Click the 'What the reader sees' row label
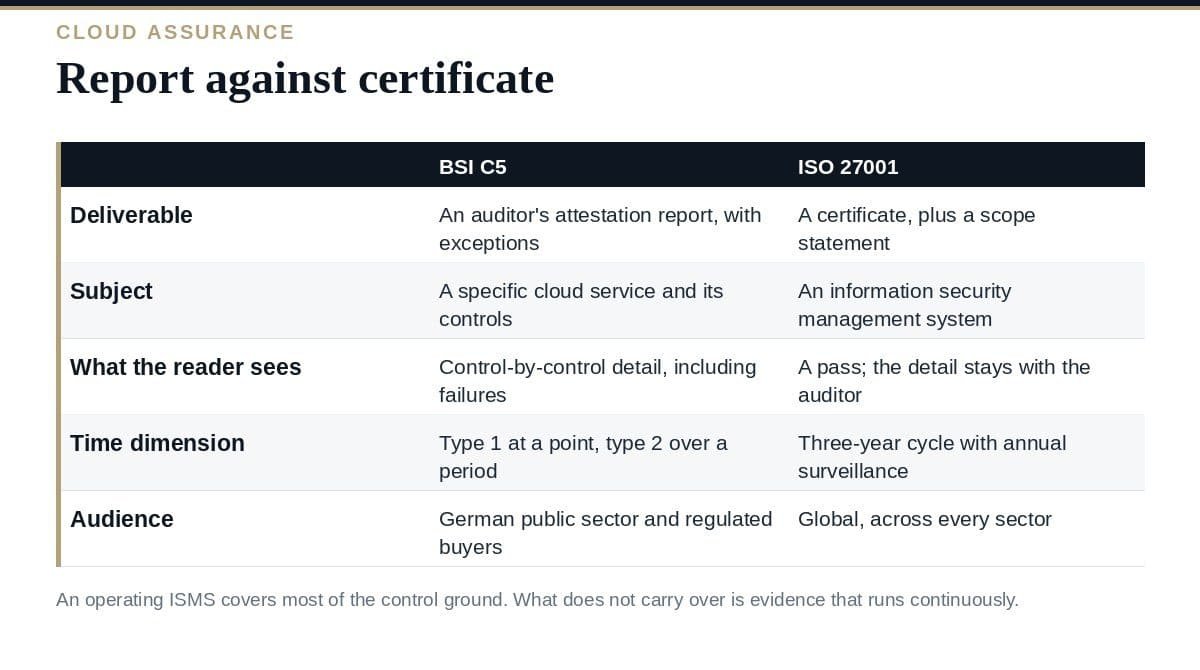 pyautogui.click(x=185, y=367)
